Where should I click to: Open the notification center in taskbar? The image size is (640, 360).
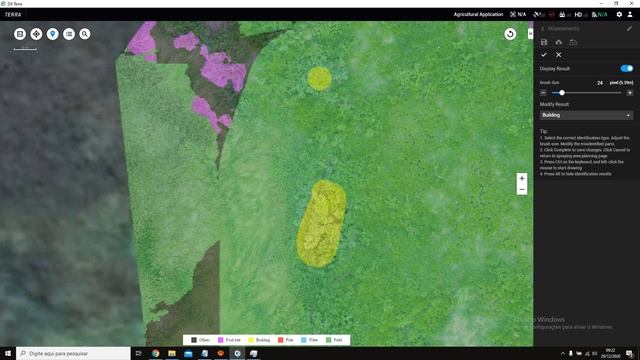coord(629,353)
